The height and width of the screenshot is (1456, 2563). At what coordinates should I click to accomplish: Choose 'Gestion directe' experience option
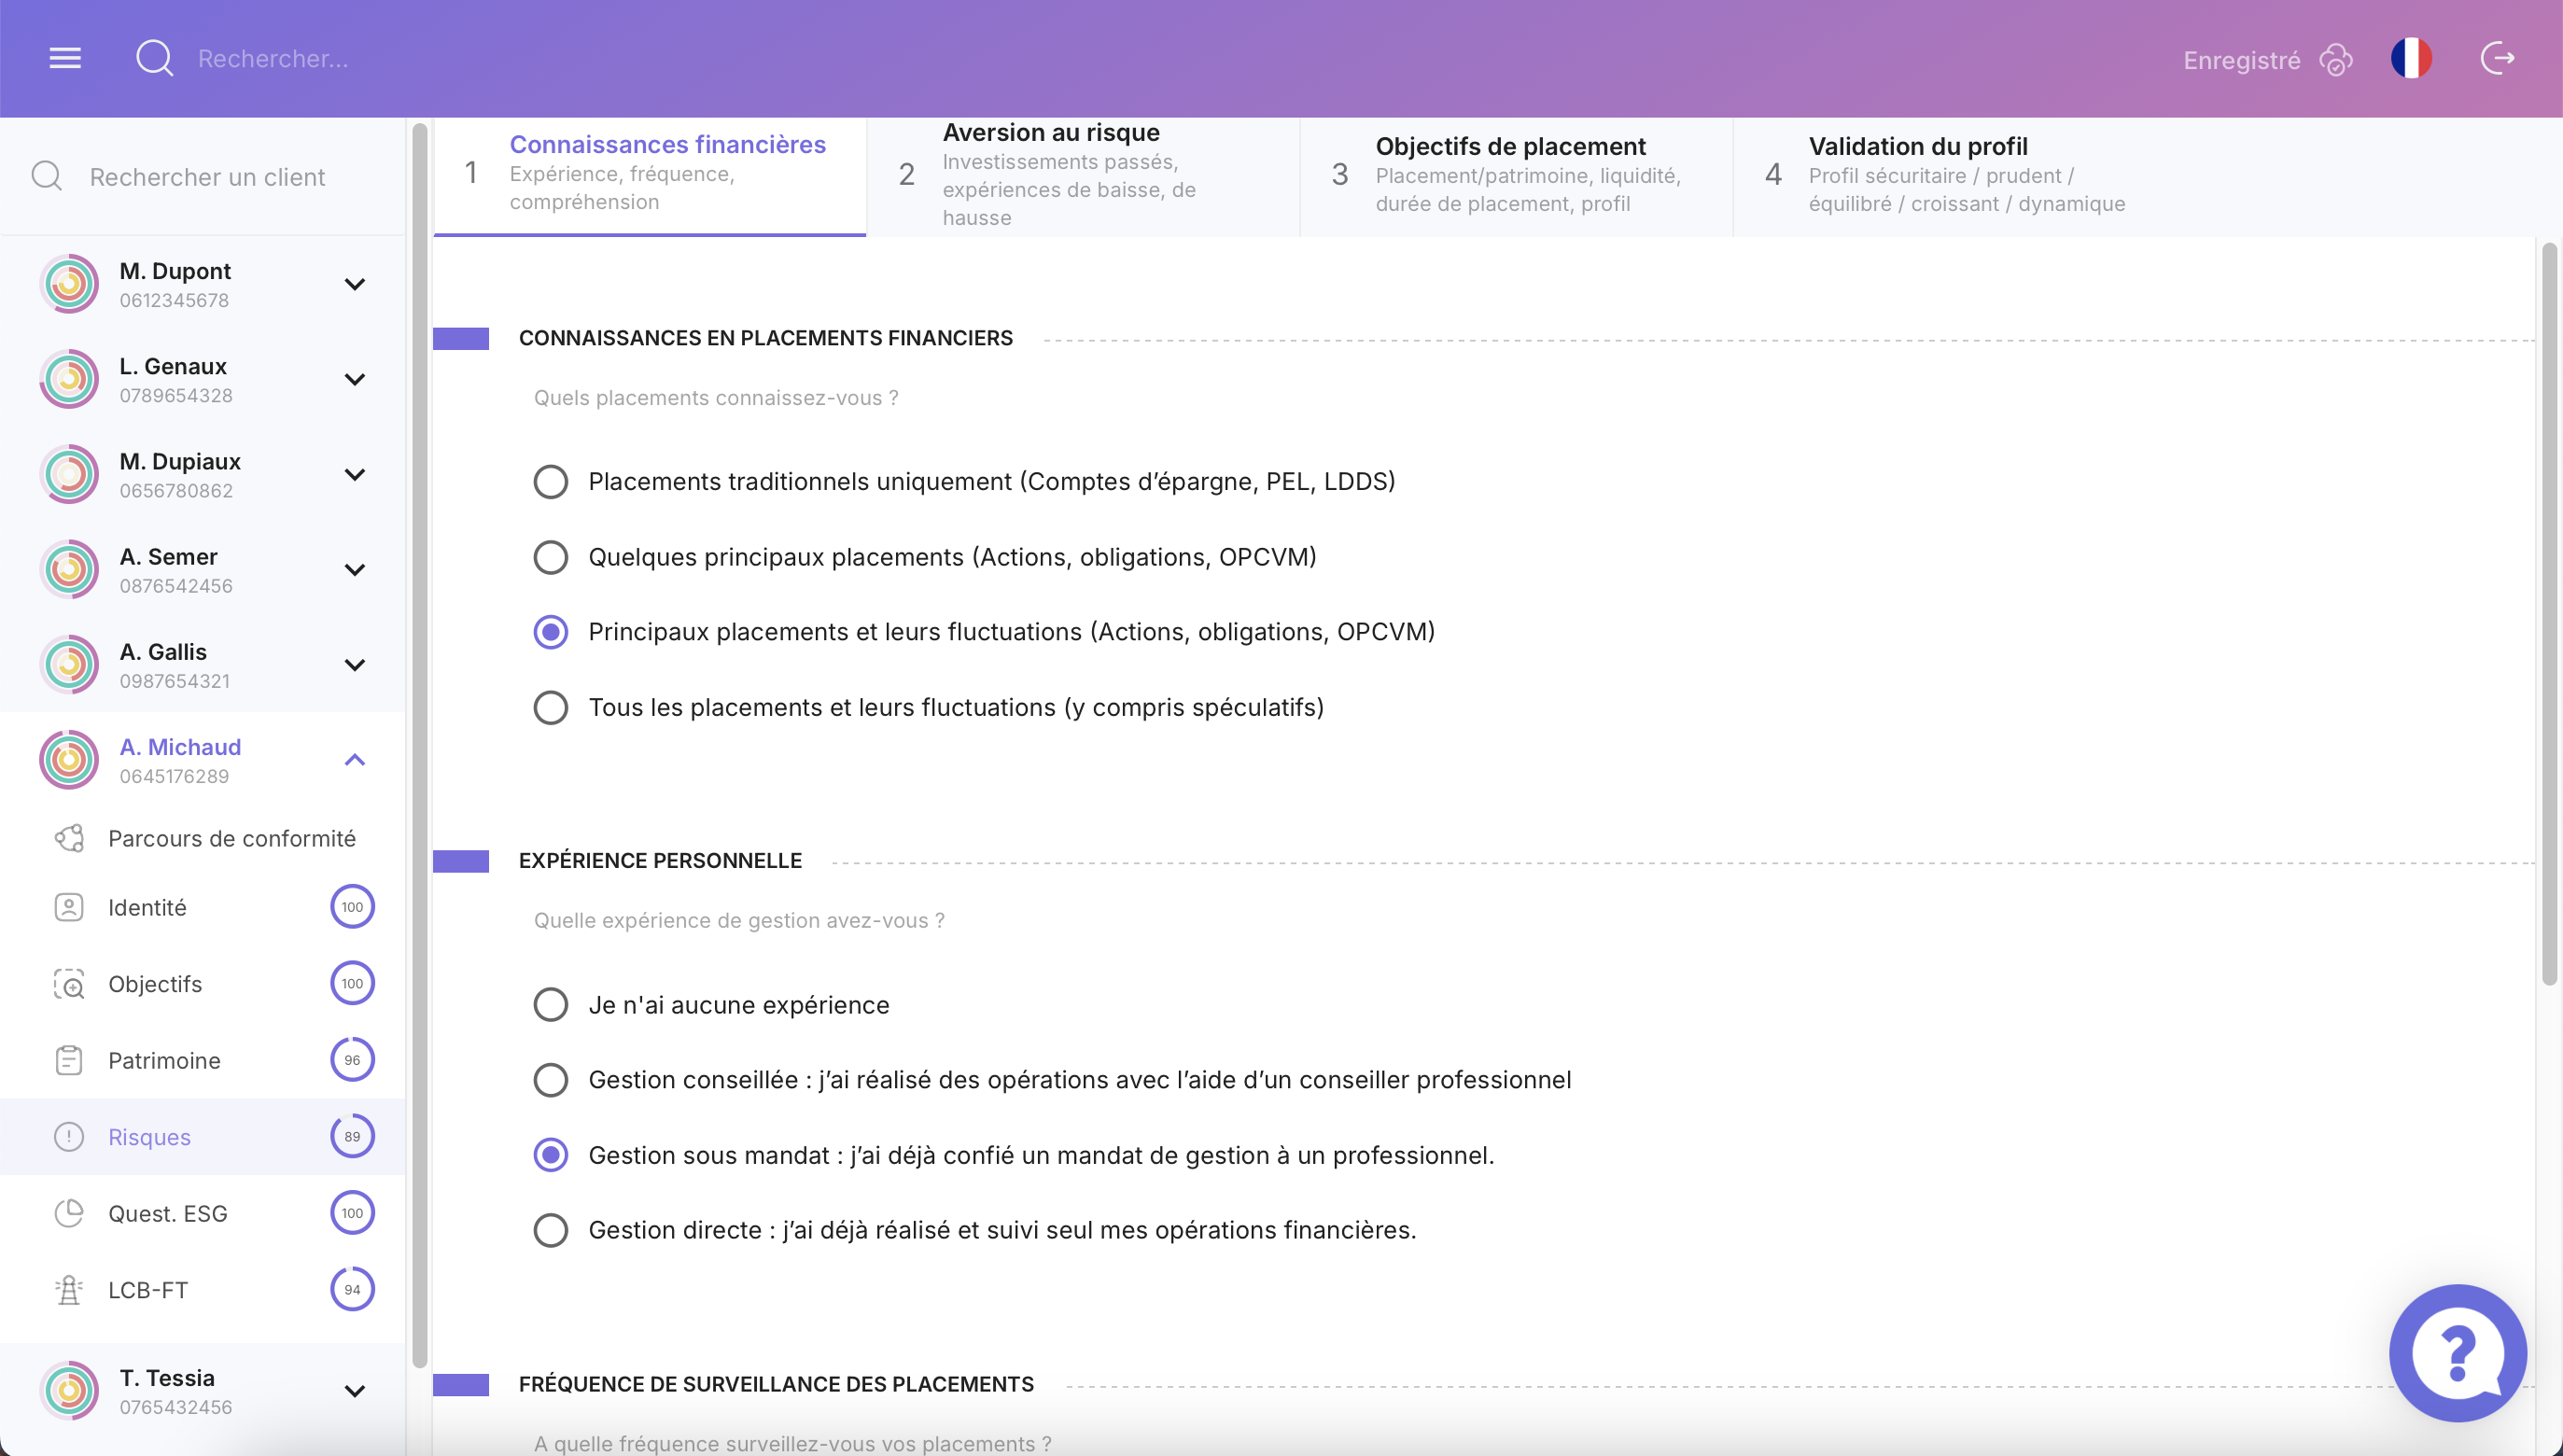coord(550,1230)
